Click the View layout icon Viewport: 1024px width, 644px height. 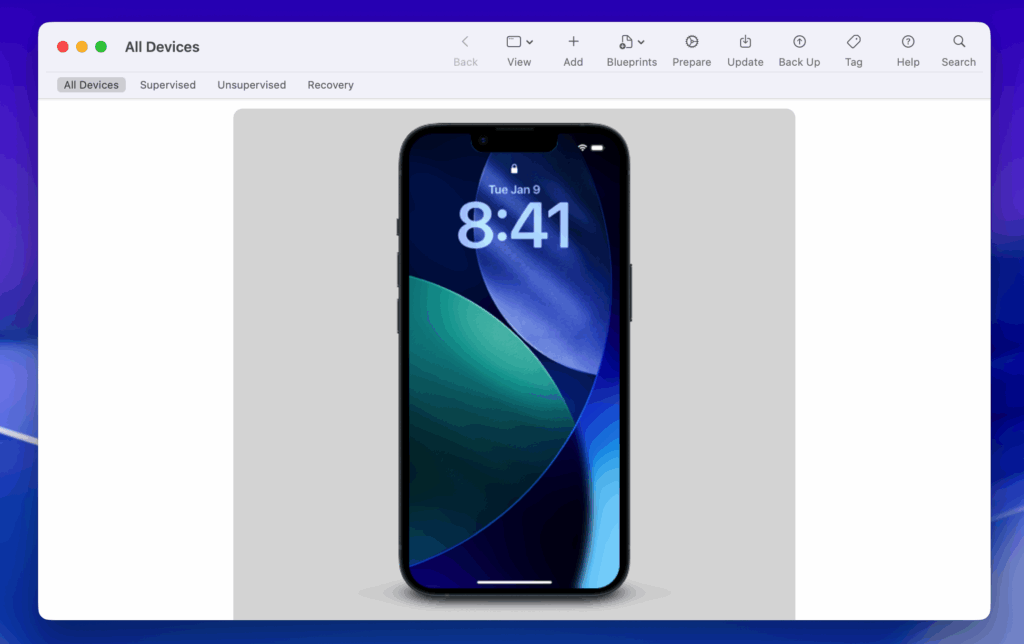pos(514,42)
